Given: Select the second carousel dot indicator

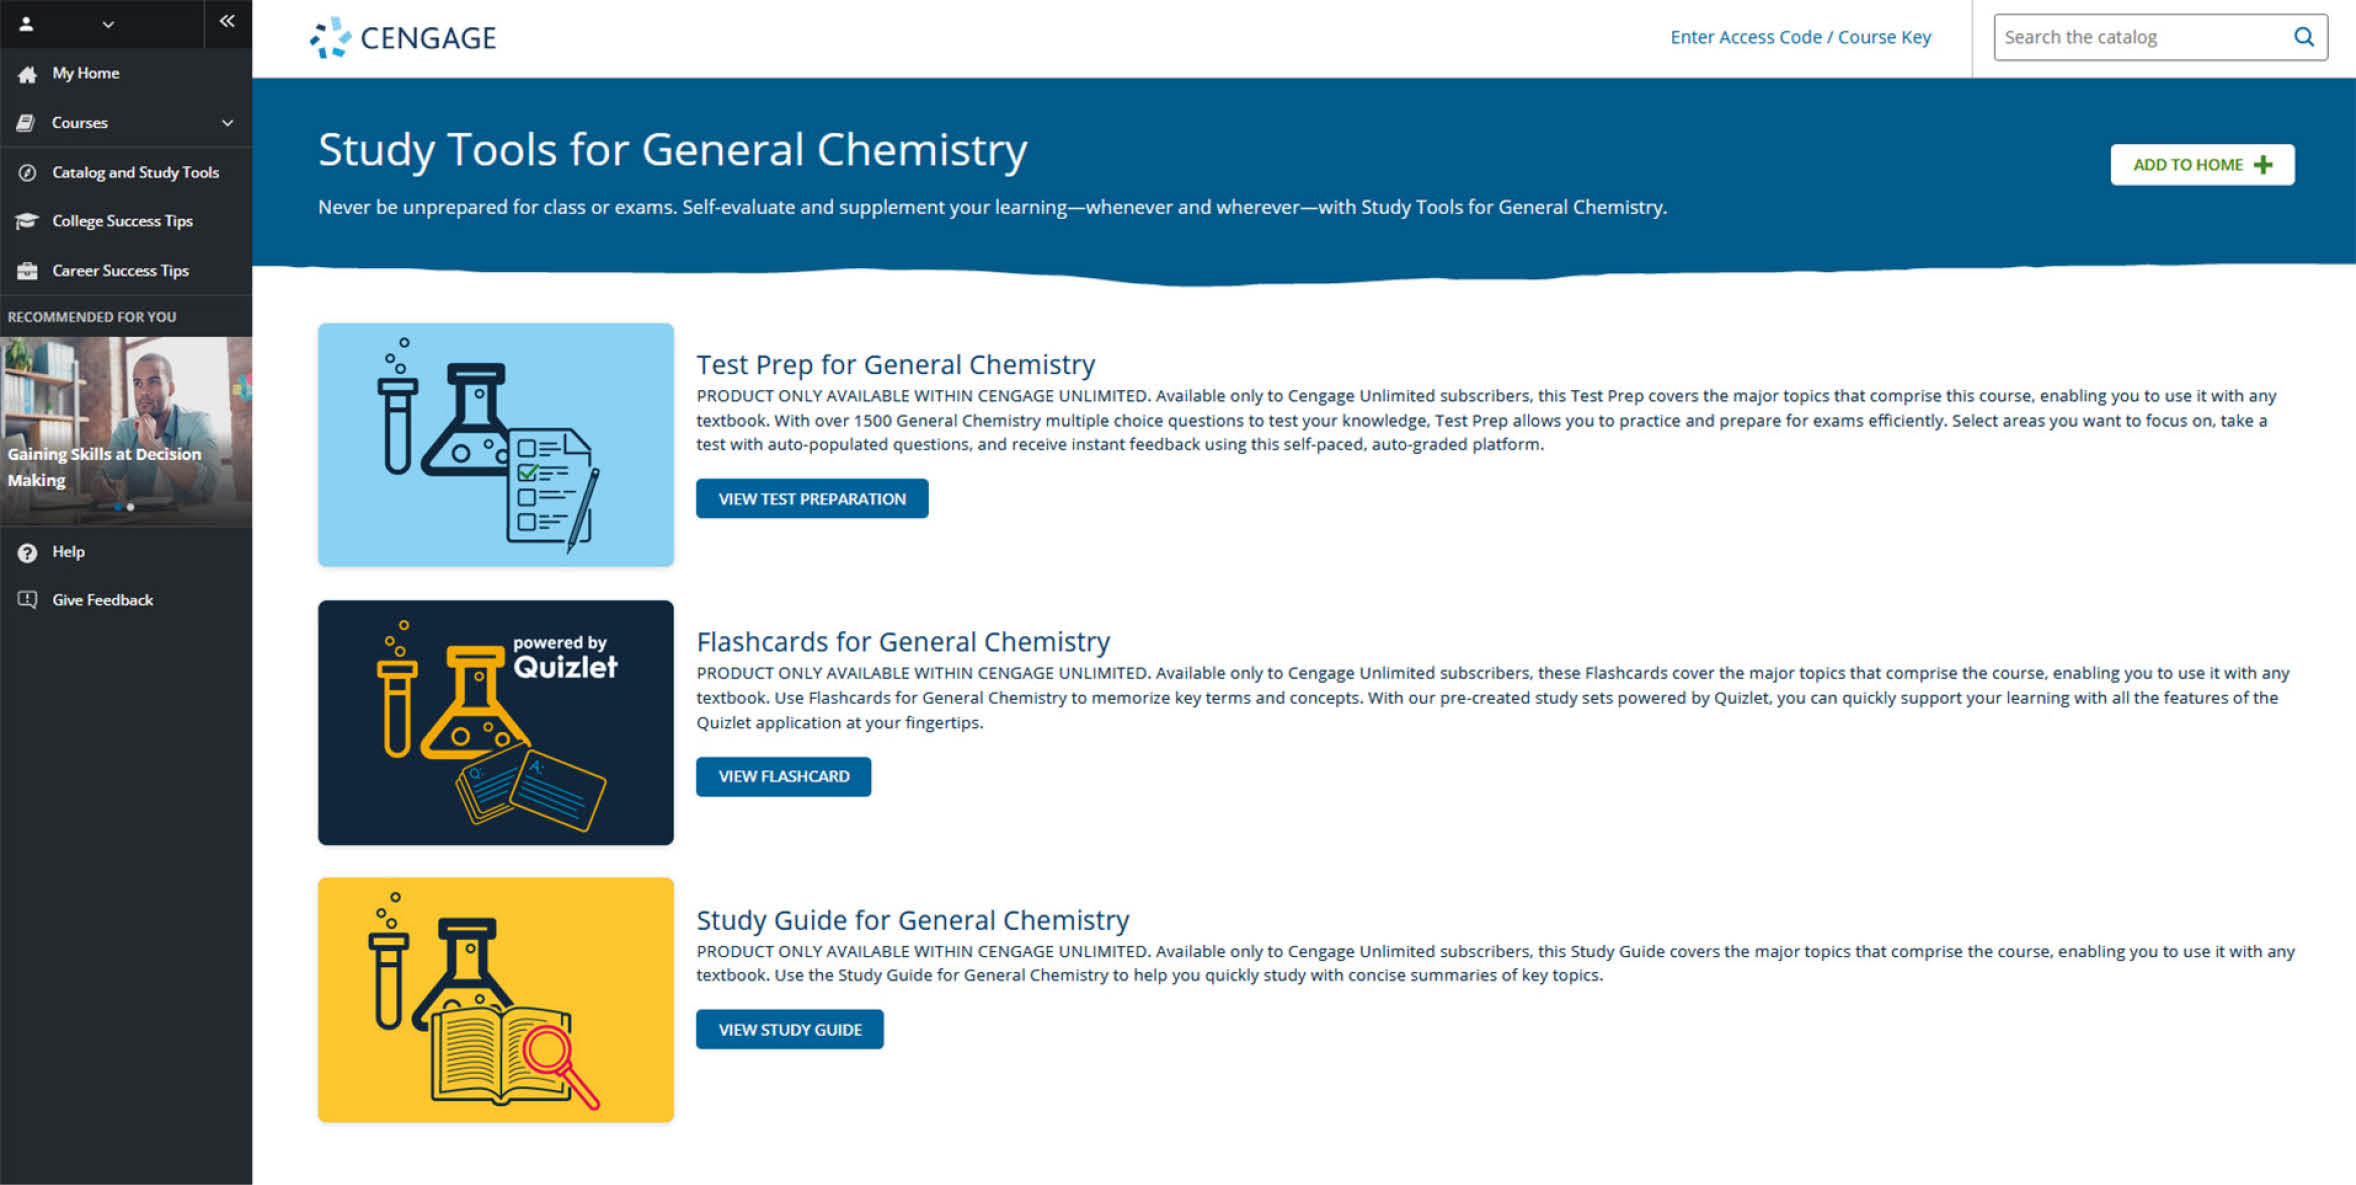Looking at the screenshot, I should tap(131, 507).
